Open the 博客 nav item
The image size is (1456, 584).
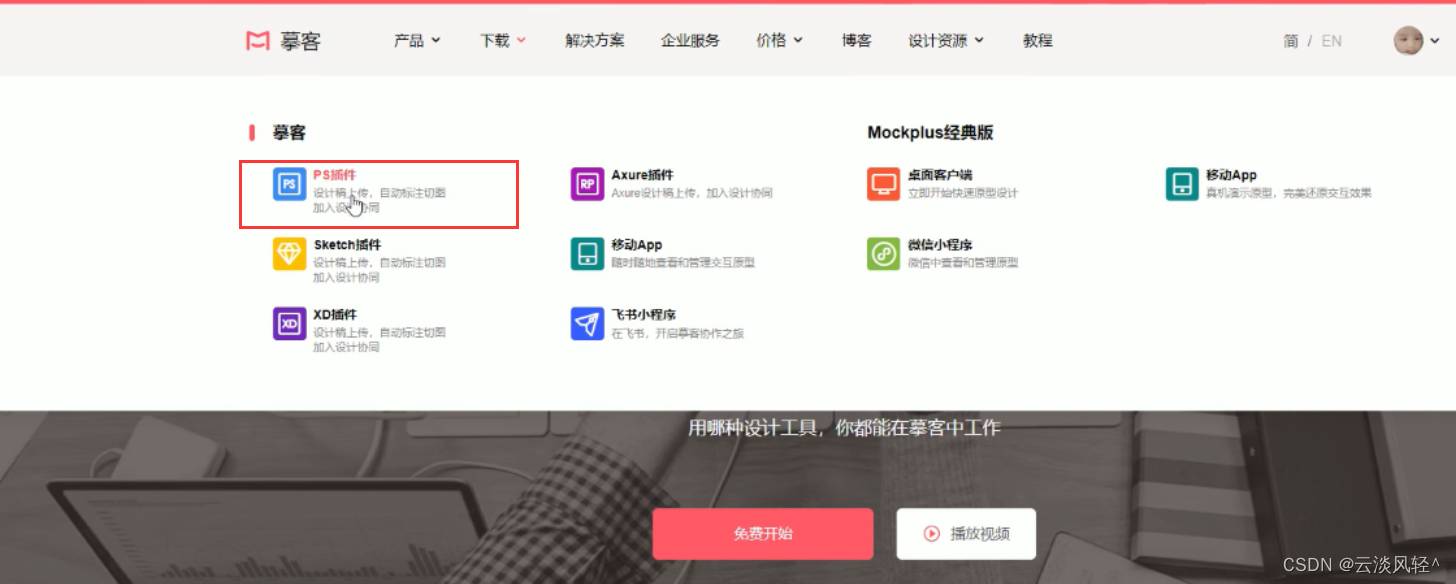[x=857, y=41]
